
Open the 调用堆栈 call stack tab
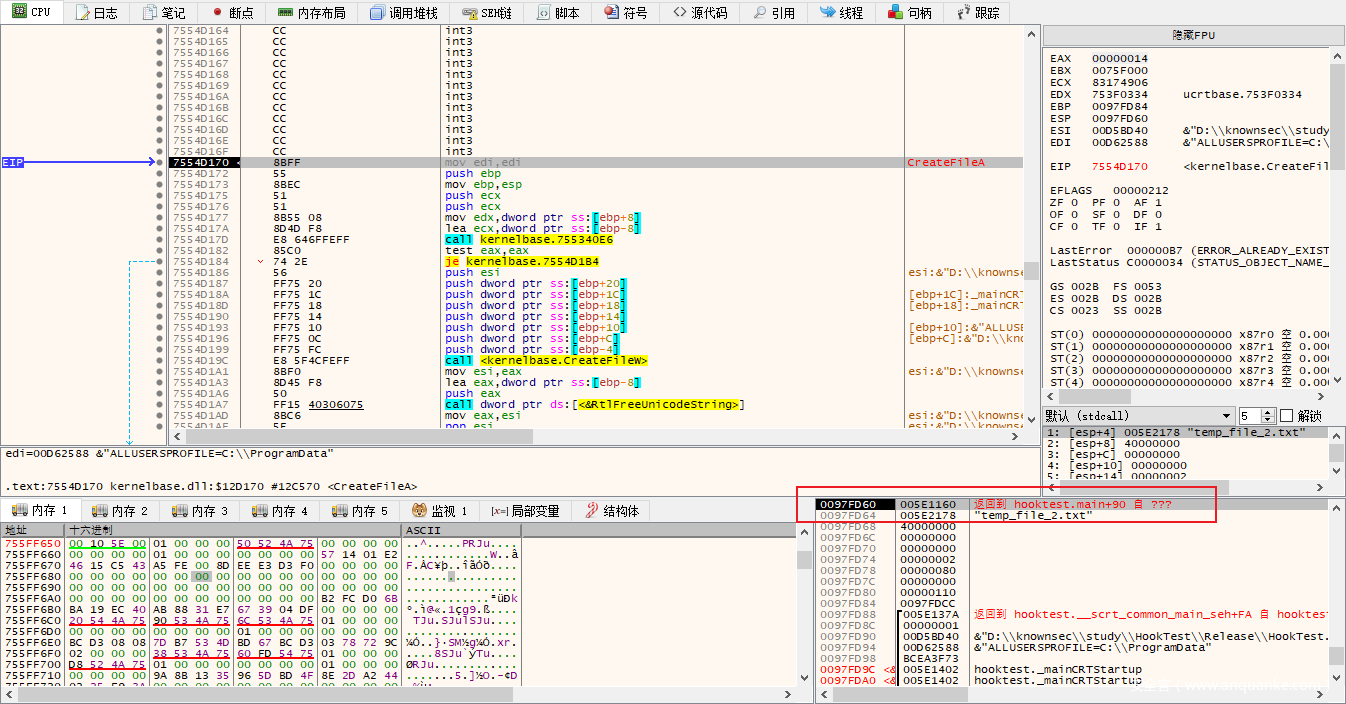pos(404,13)
